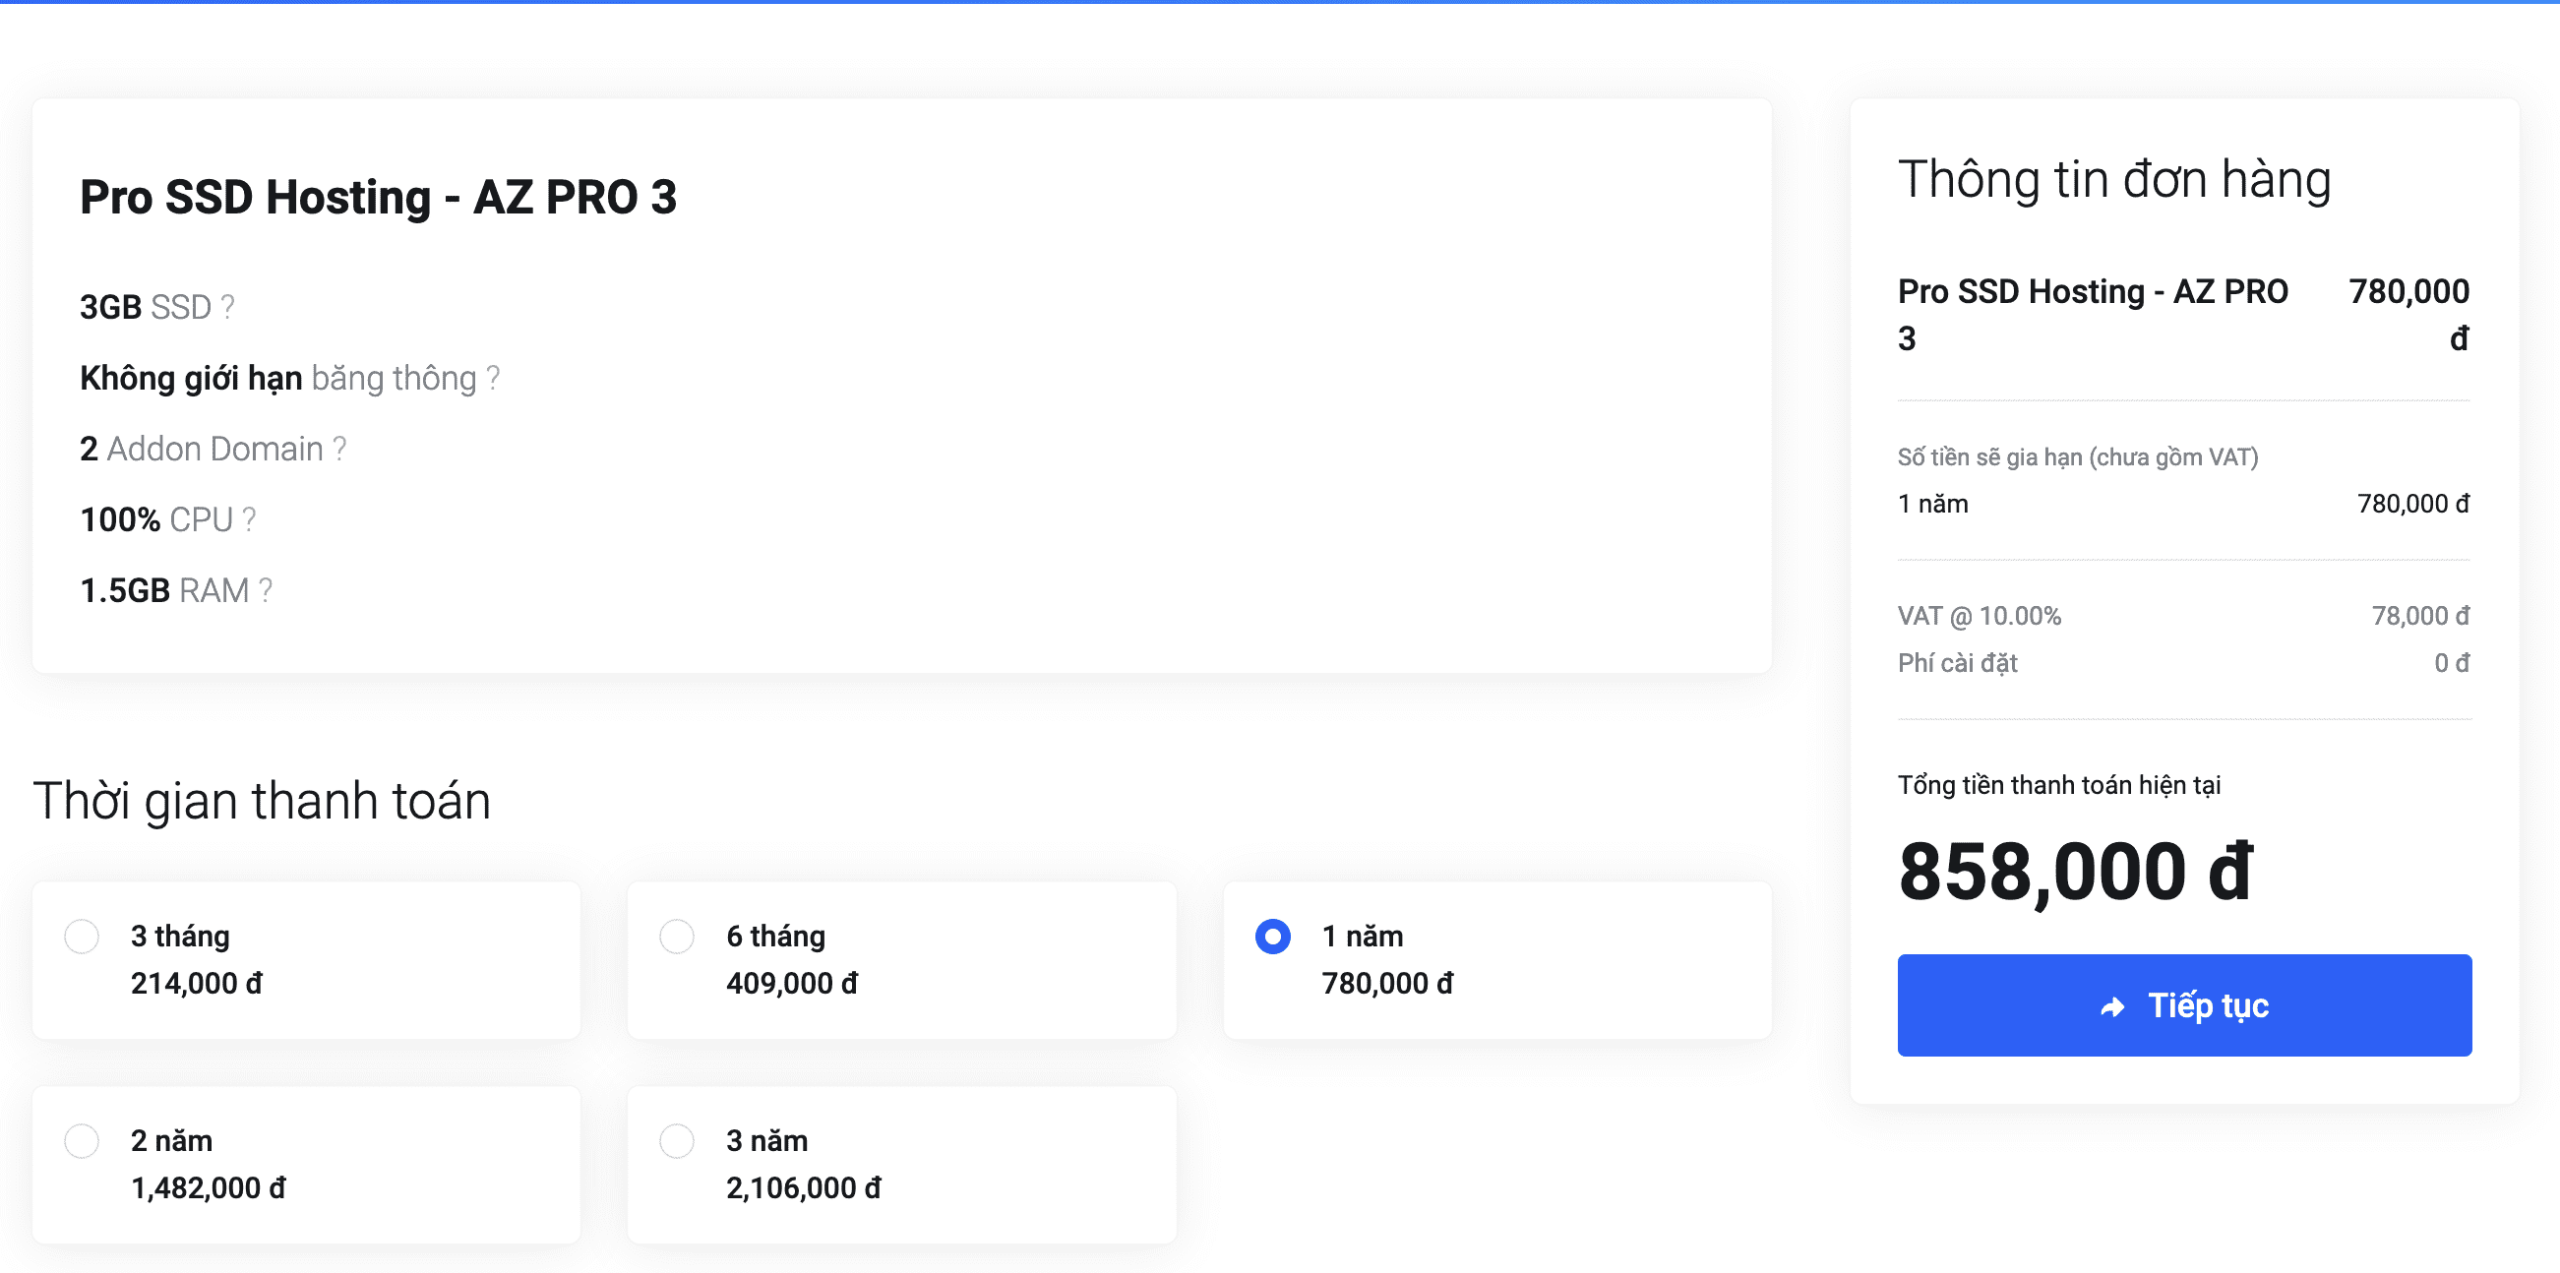Click the 409,000 đ price card

pos(901,961)
